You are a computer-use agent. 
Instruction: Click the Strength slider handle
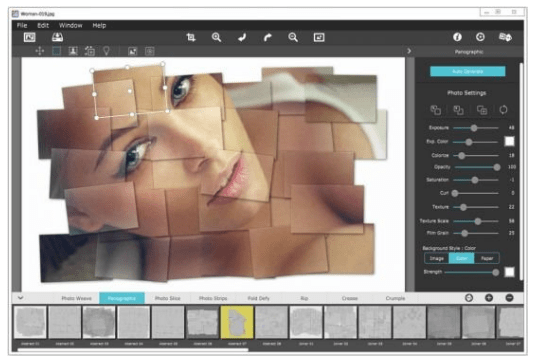tap(496, 272)
